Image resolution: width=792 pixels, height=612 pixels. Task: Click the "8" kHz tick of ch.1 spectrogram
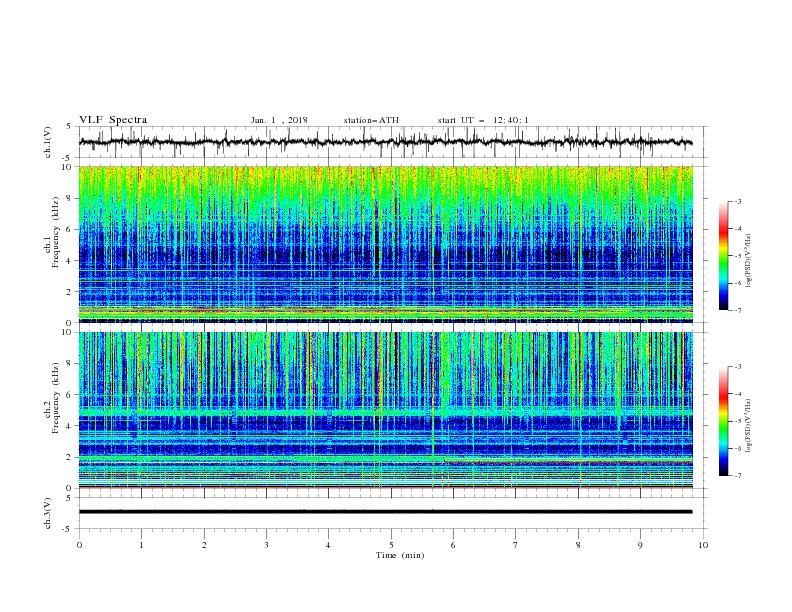[70, 198]
